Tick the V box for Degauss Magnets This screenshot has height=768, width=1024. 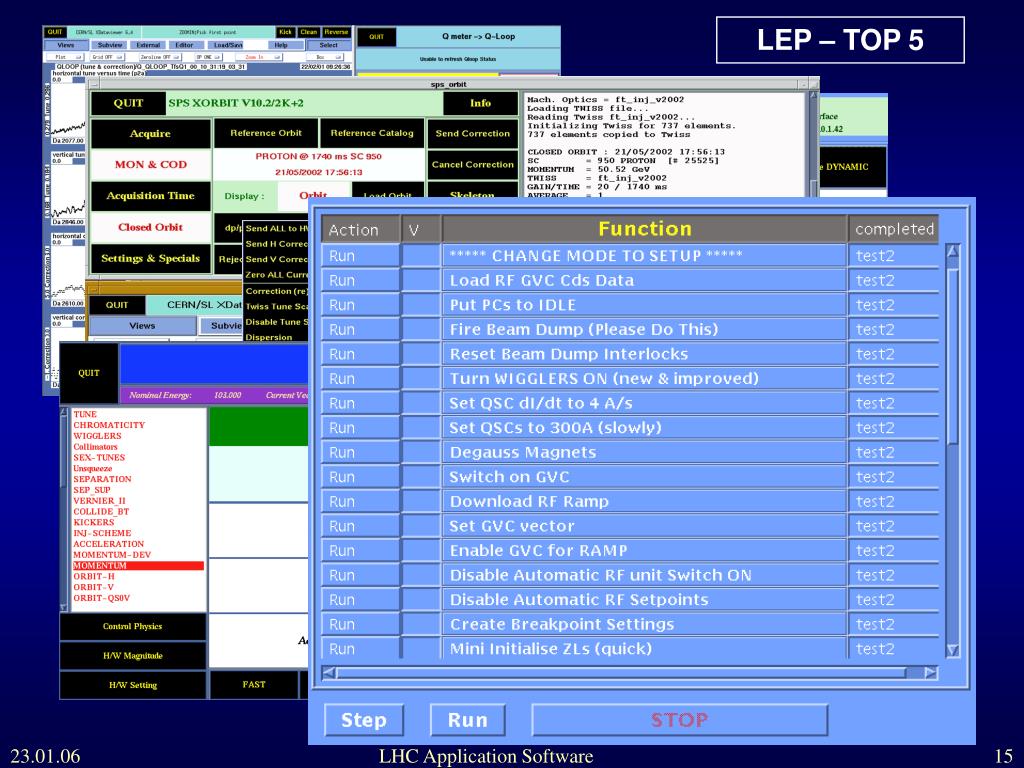[x=421, y=453]
